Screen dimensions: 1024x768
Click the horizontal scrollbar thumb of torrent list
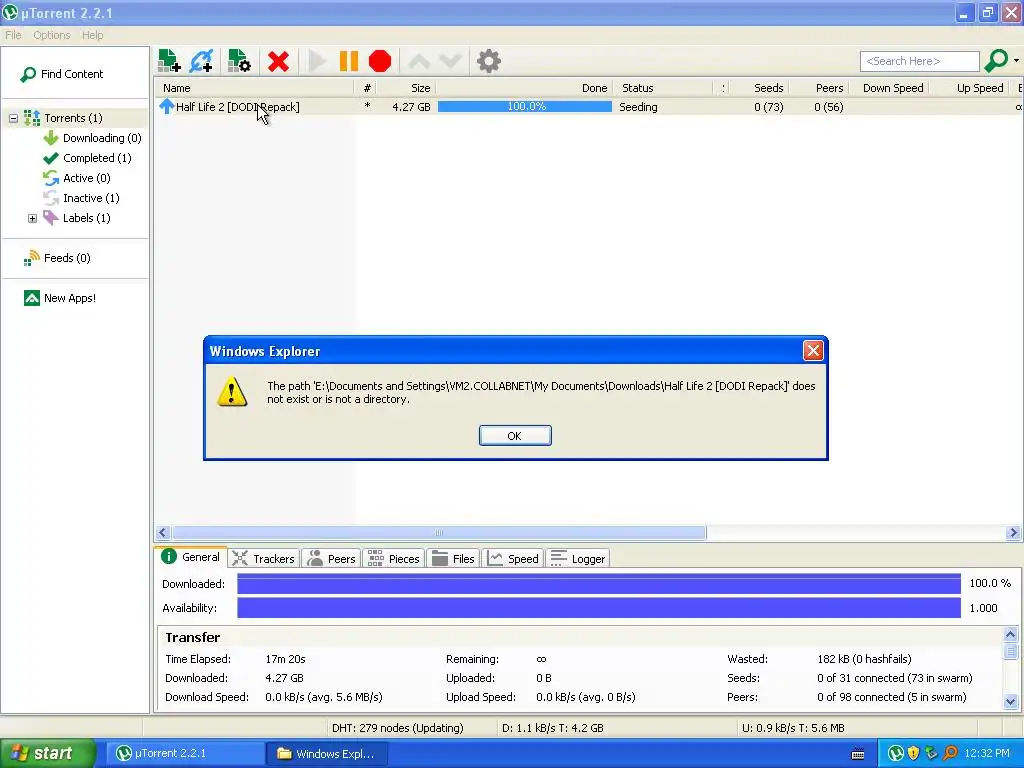(x=439, y=533)
